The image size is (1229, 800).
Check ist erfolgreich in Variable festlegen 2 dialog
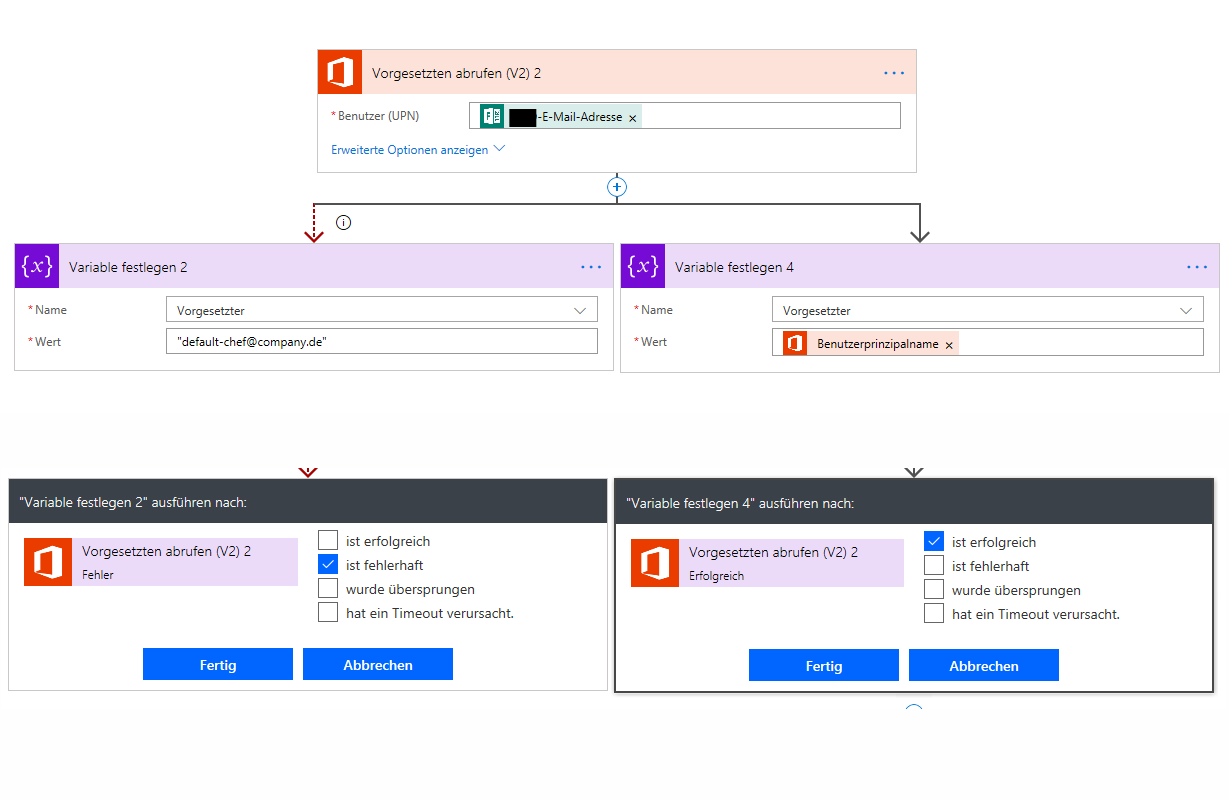(329, 540)
